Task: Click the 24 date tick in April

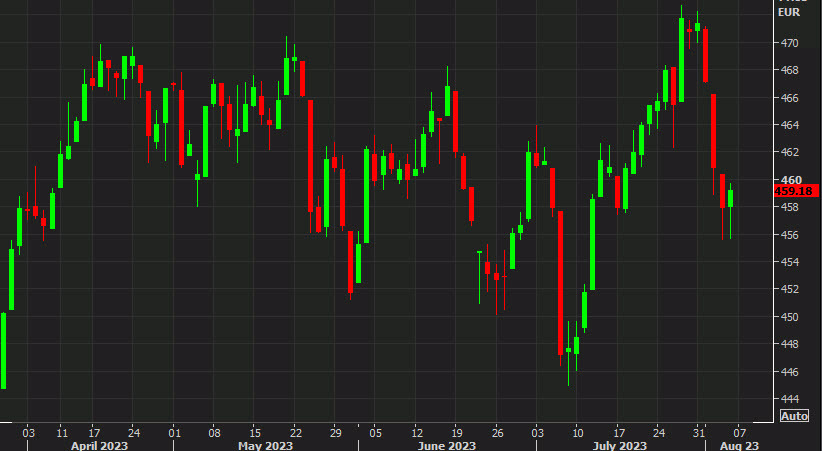Action: coord(134,433)
